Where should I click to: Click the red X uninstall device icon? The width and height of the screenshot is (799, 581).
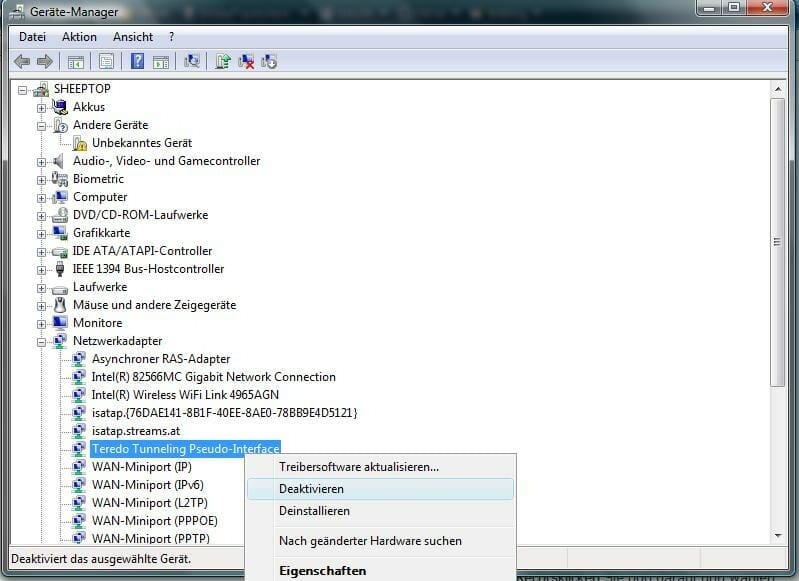coord(246,62)
